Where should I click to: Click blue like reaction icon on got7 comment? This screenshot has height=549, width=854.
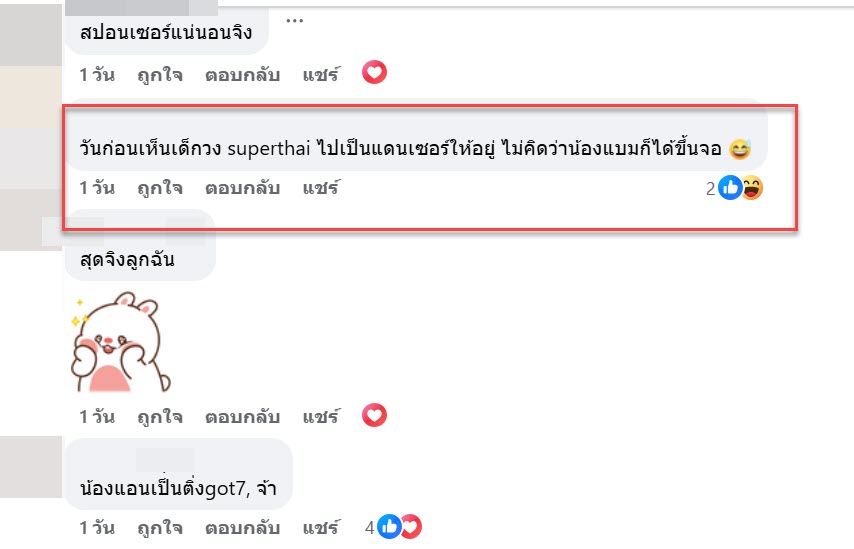389,526
